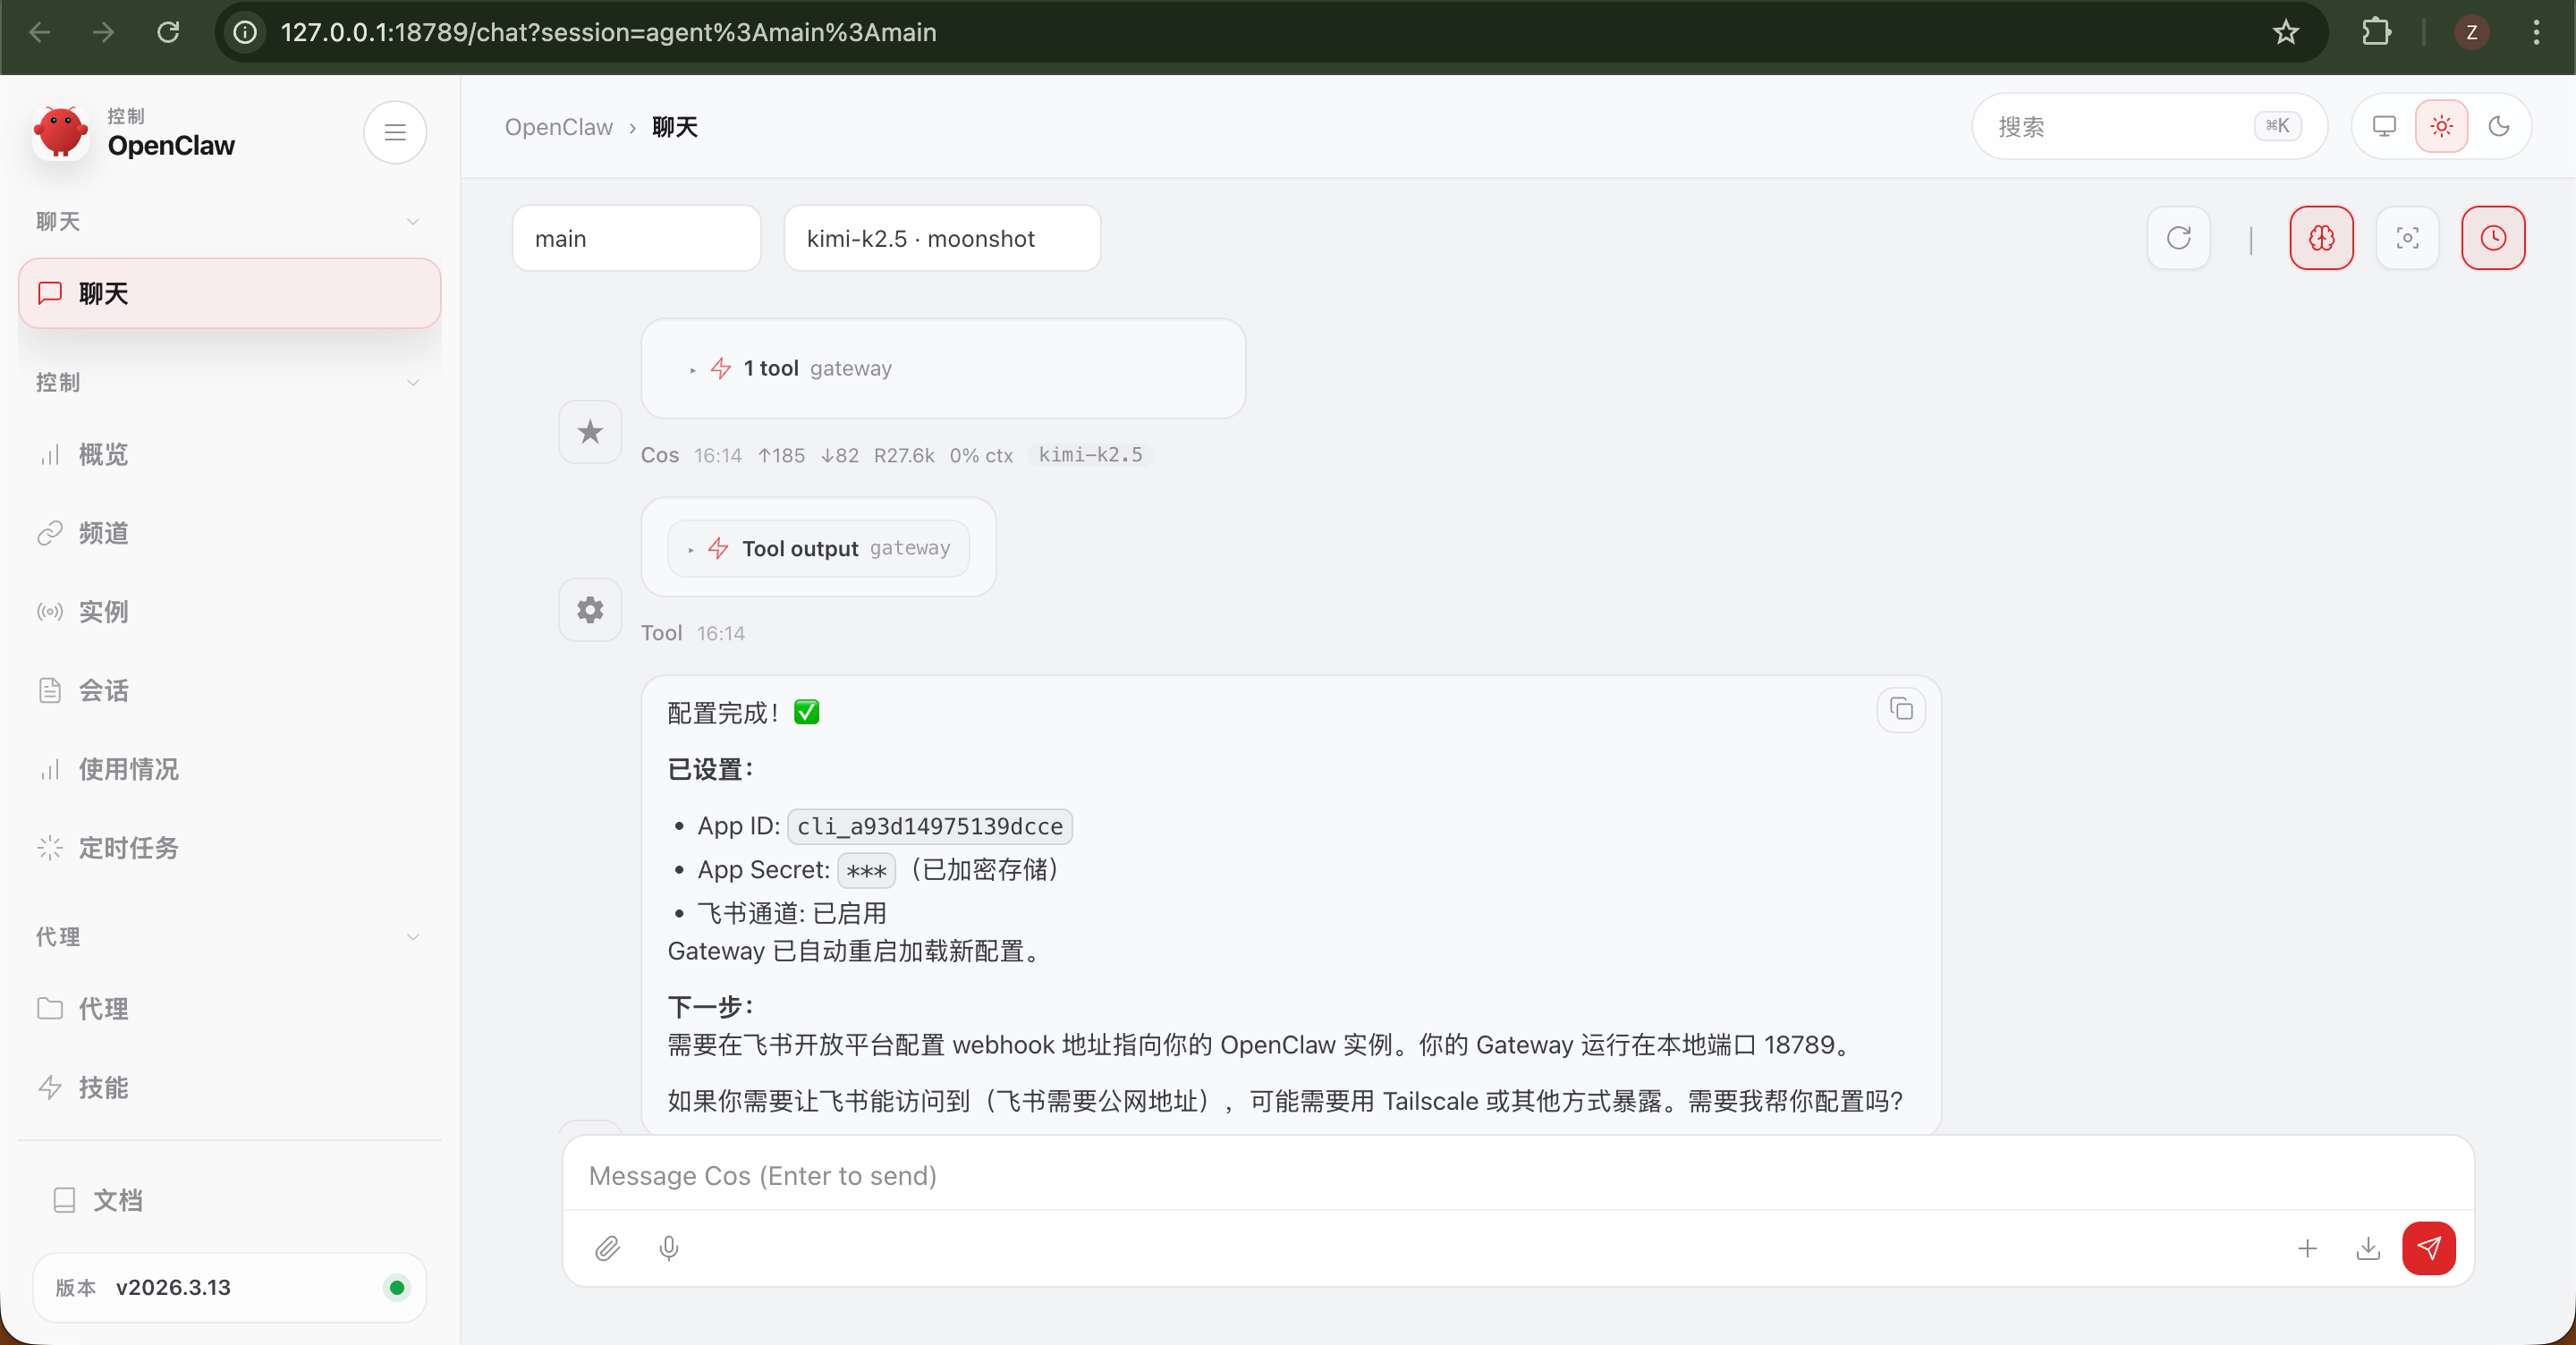2576x1345 pixels.
Task: Open the kimi-k2.5 · moonshot model dropdown
Action: [x=942, y=238]
